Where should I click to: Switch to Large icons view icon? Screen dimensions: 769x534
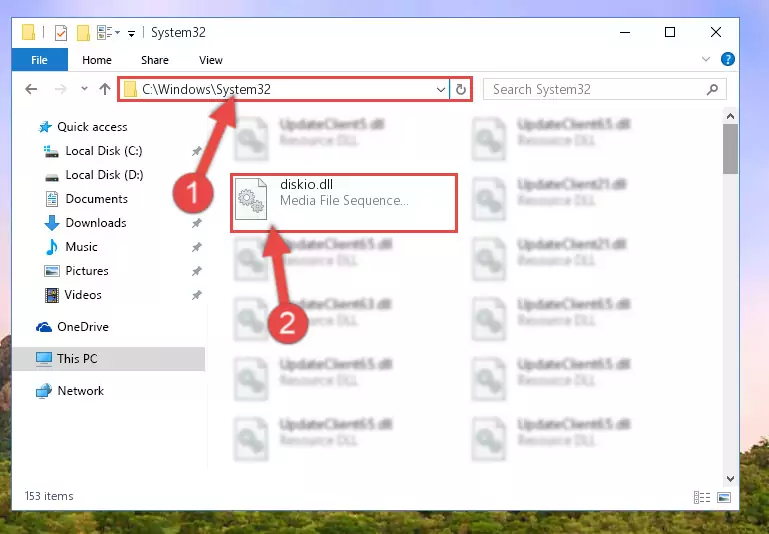coord(724,497)
